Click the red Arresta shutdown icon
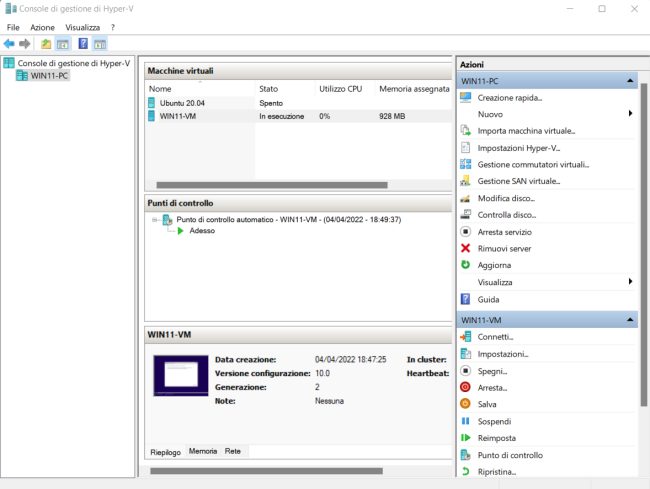650x489 pixels. (465, 387)
